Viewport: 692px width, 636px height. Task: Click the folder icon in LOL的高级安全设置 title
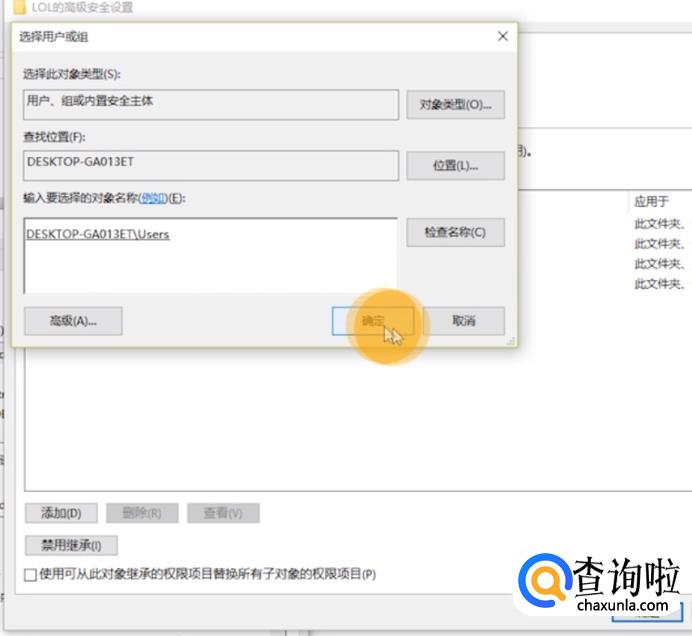(19, 8)
